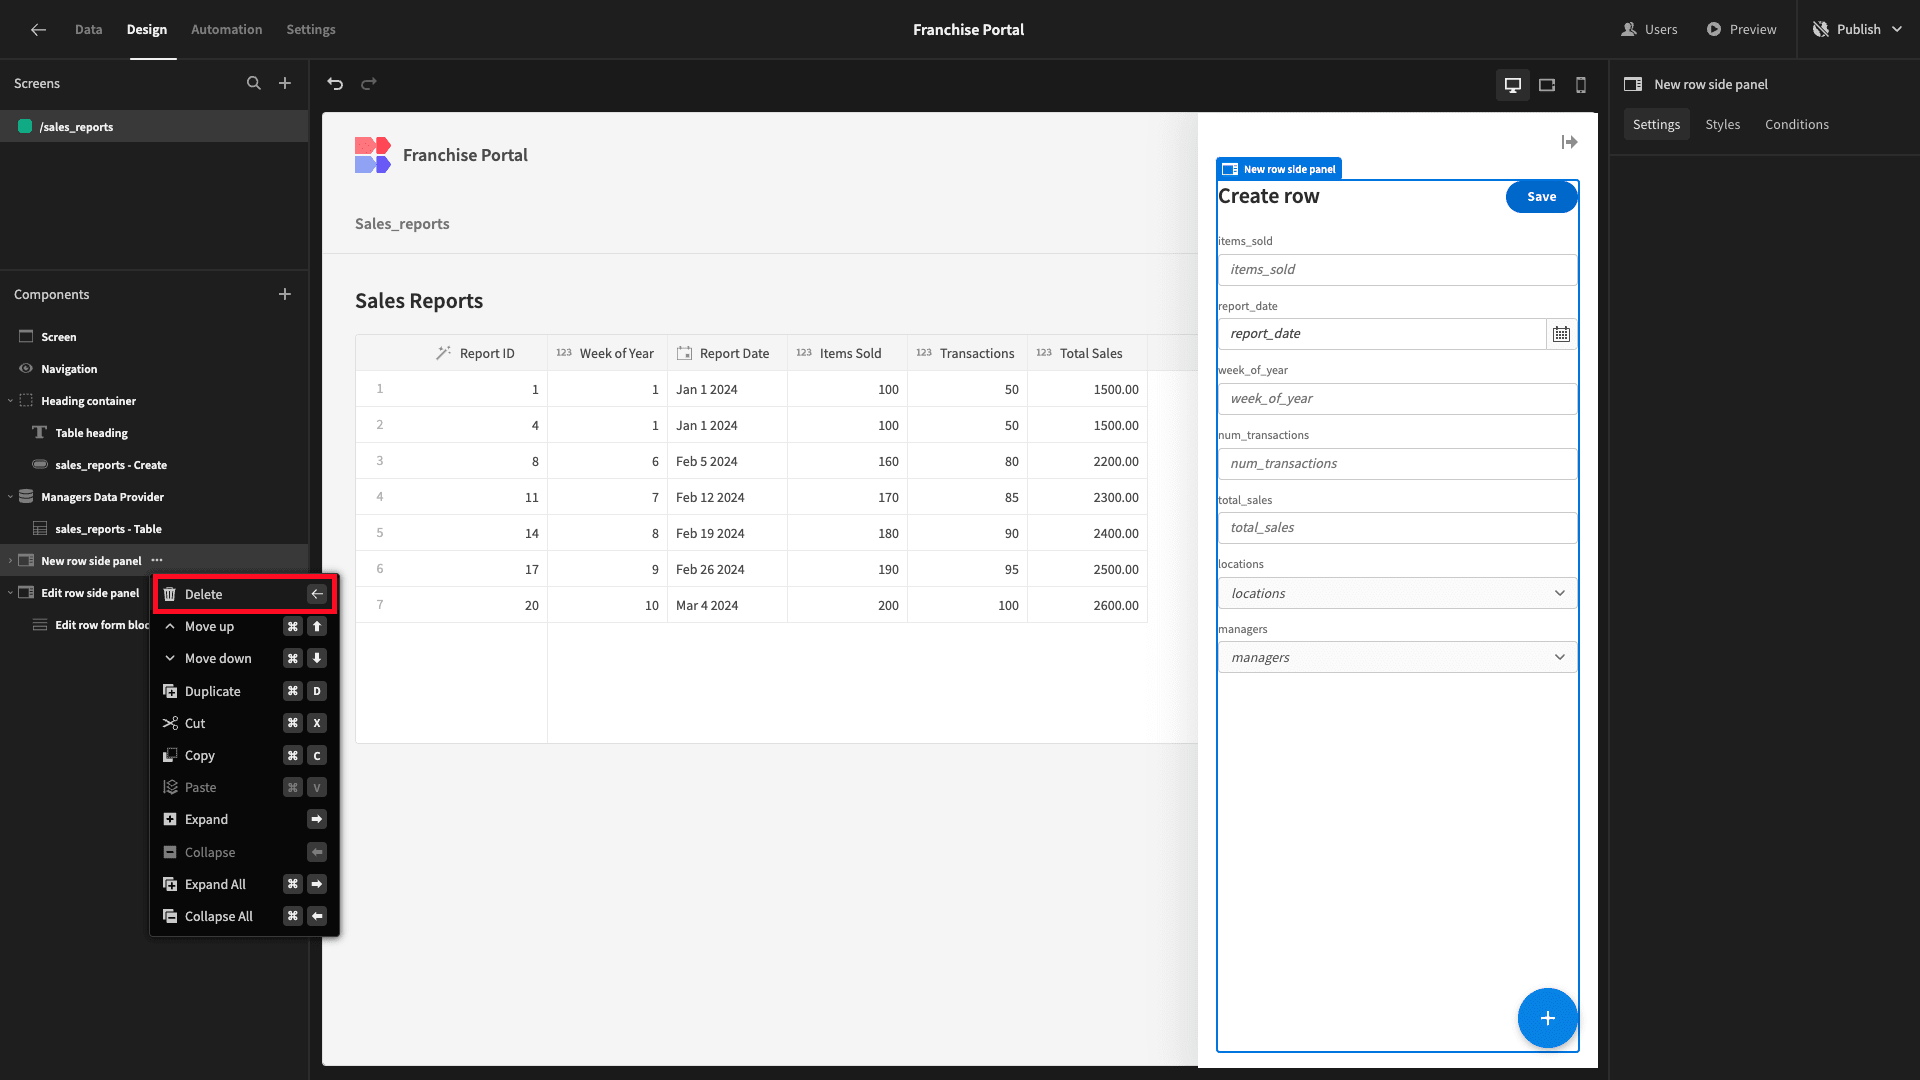Open the report_date calendar picker
Image resolution: width=1920 pixels, height=1080 pixels.
point(1561,334)
